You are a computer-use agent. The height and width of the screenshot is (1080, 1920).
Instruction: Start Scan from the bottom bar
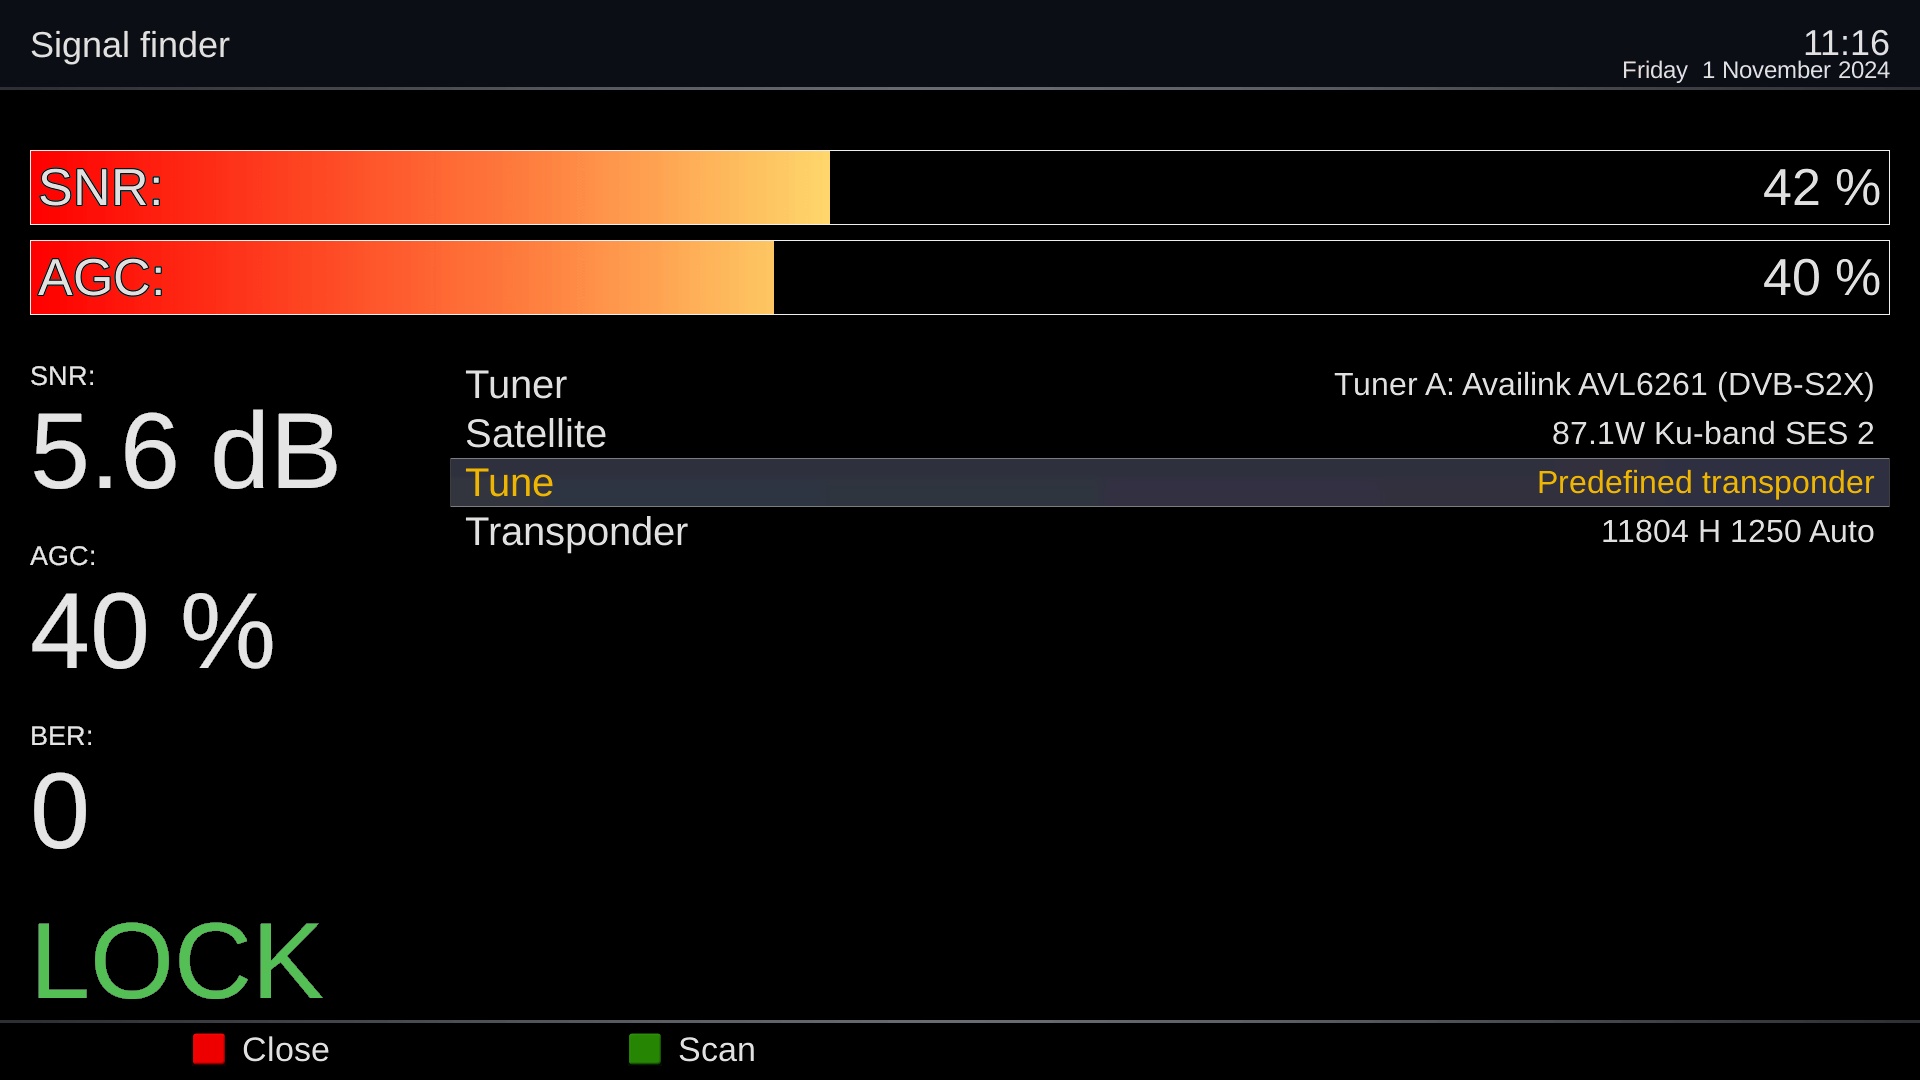click(716, 1050)
